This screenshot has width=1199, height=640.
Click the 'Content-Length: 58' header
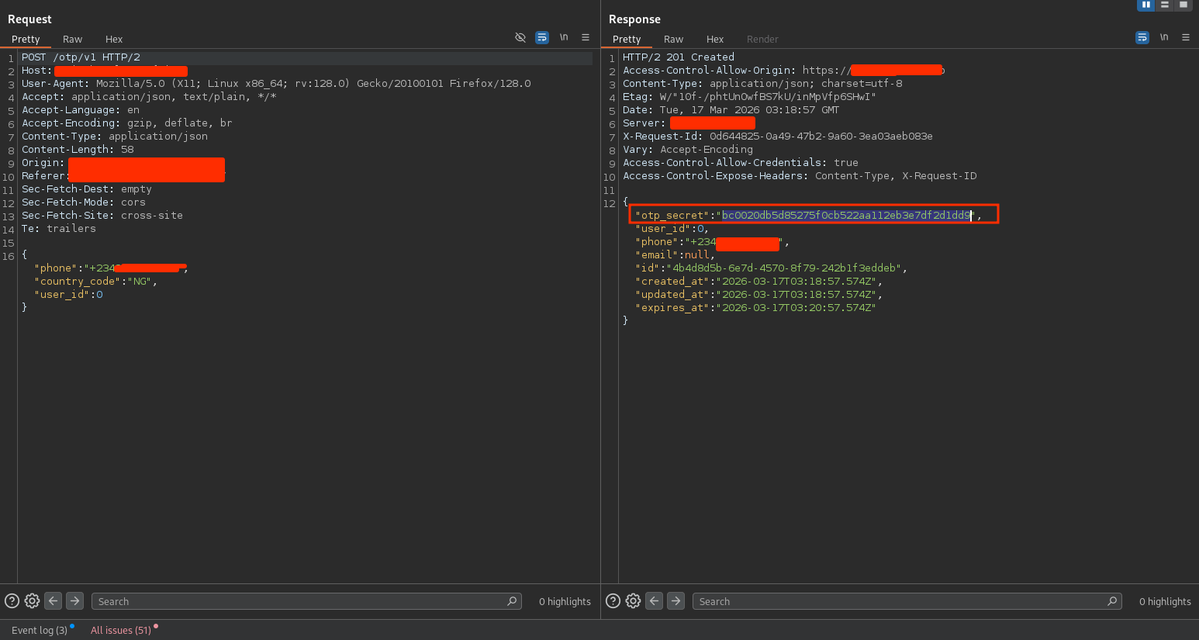click(77, 149)
